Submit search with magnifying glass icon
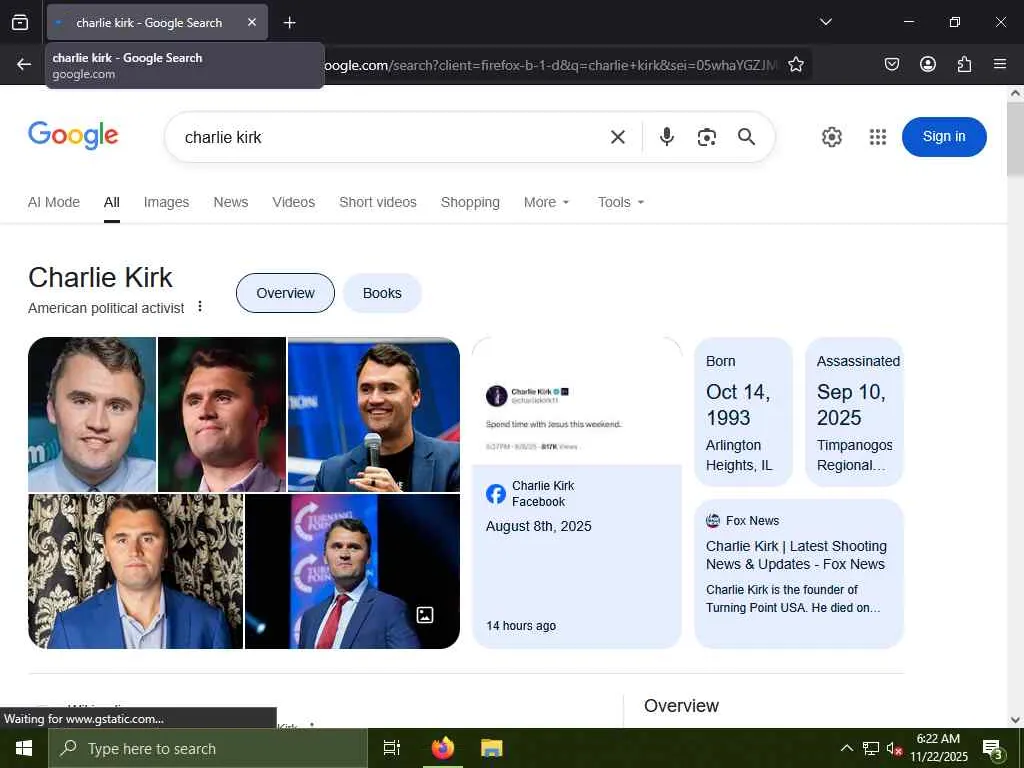Image resolution: width=1024 pixels, height=768 pixels. (x=746, y=136)
